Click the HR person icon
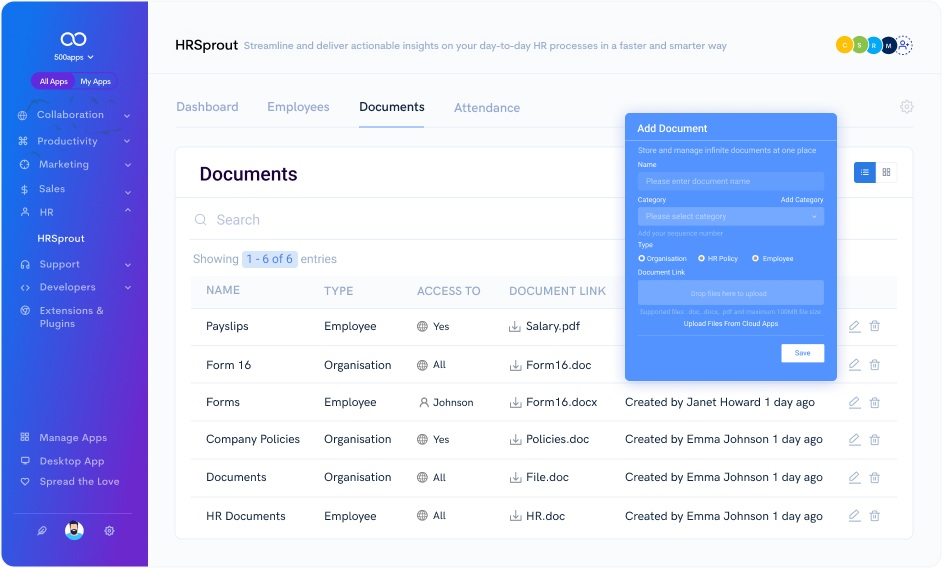The height and width of the screenshot is (568, 942). pos(25,212)
